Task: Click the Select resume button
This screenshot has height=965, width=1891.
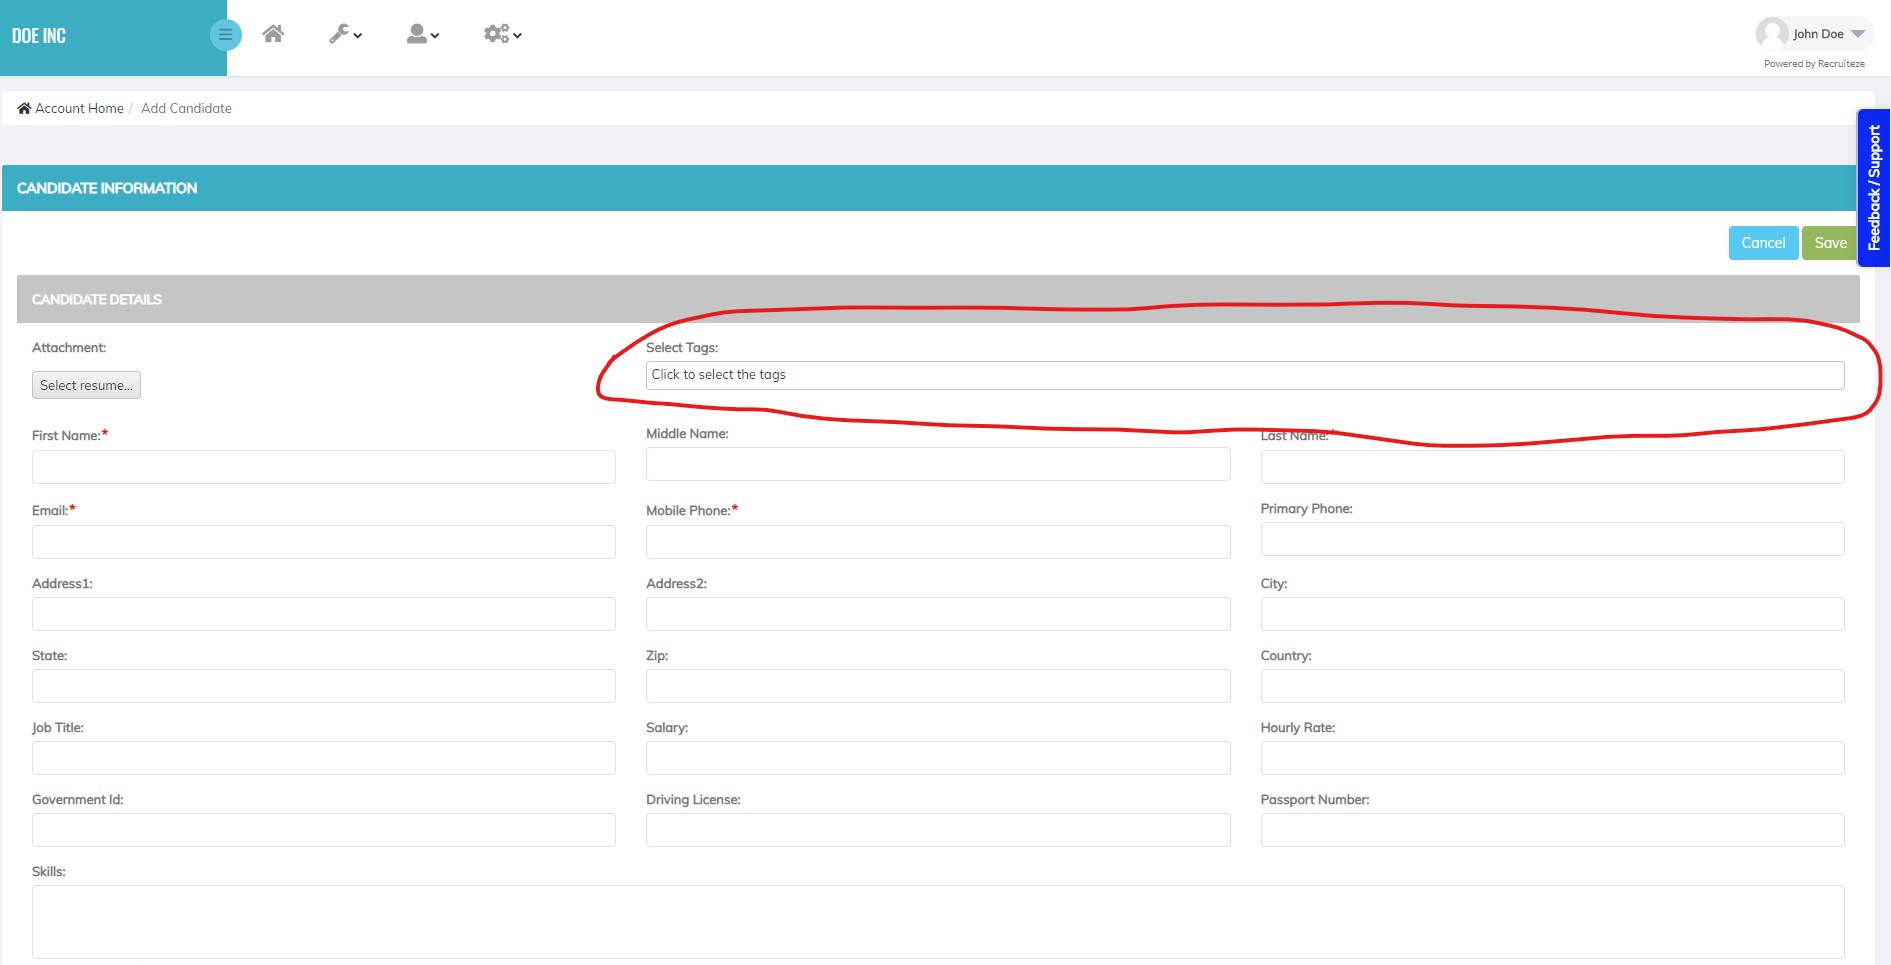Action: point(86,384)
